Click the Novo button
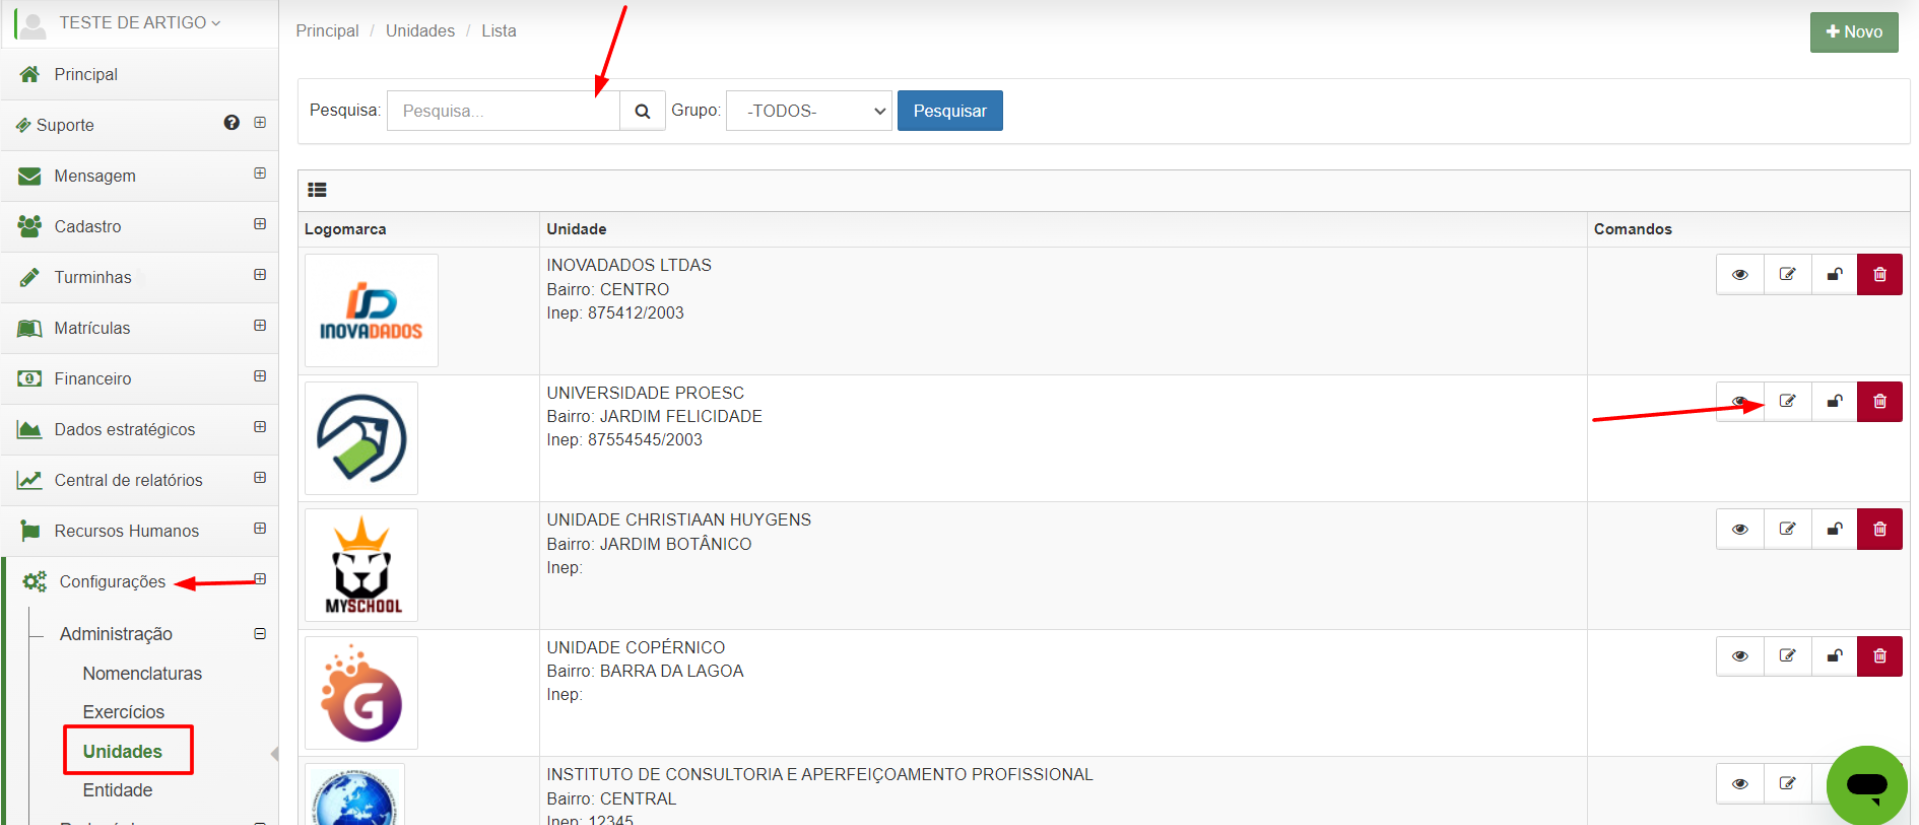 point(1854,32)
